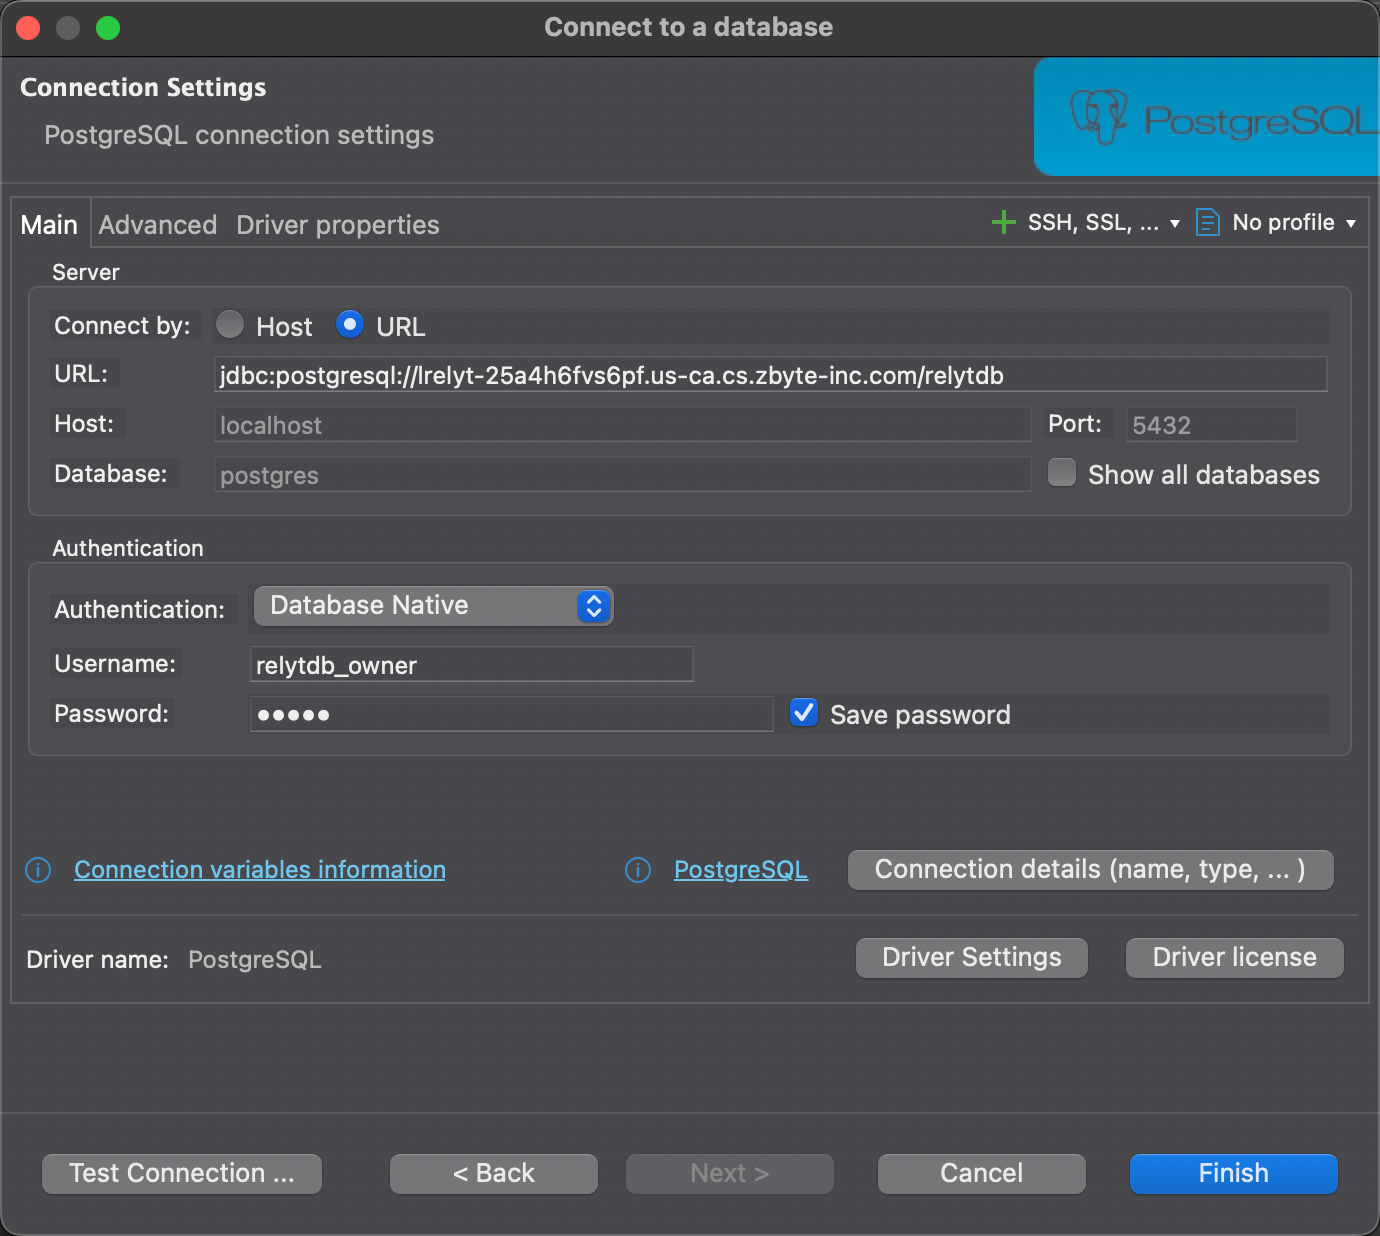This screenshot has width=1380, height=1236.
Task: Click the "Connect by:" label
Action: tap(122, 326)
